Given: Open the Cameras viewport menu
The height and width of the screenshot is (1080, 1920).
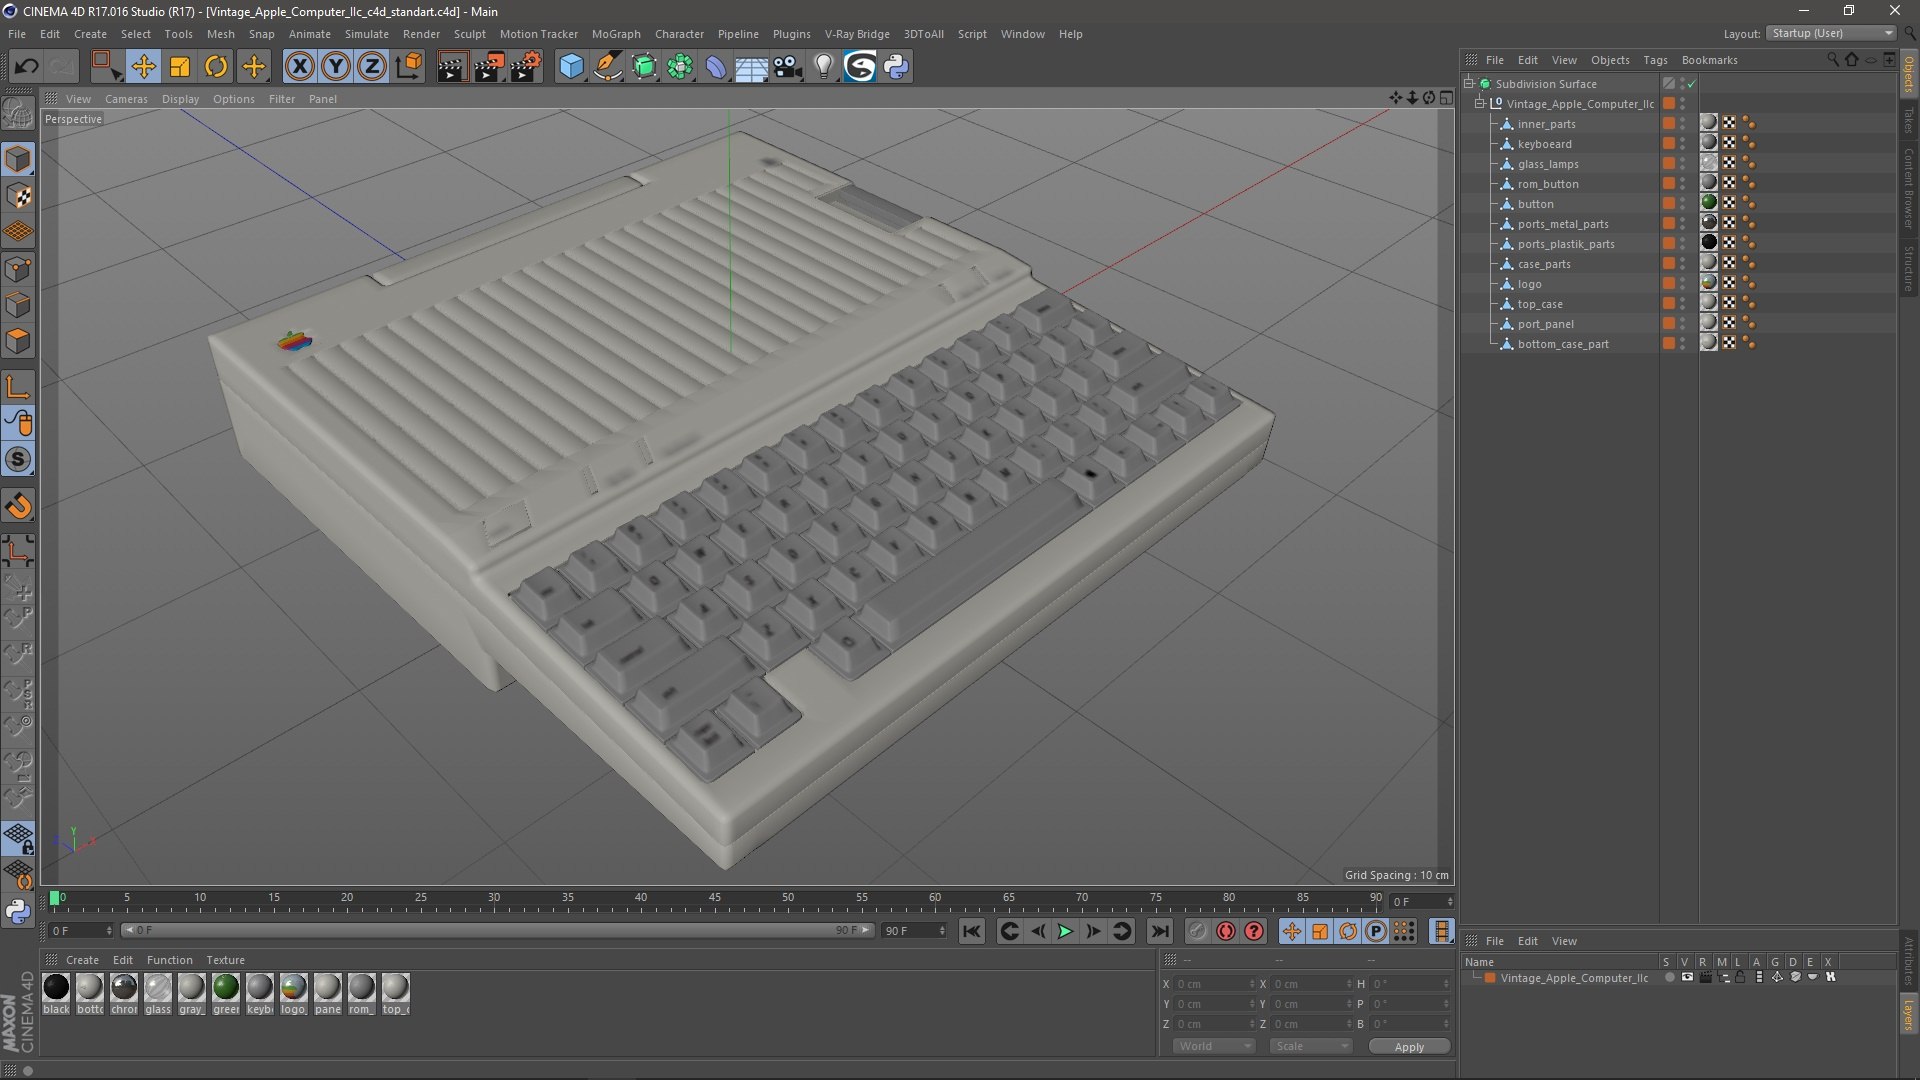Looking at the screenshot, I should point(126,99).
